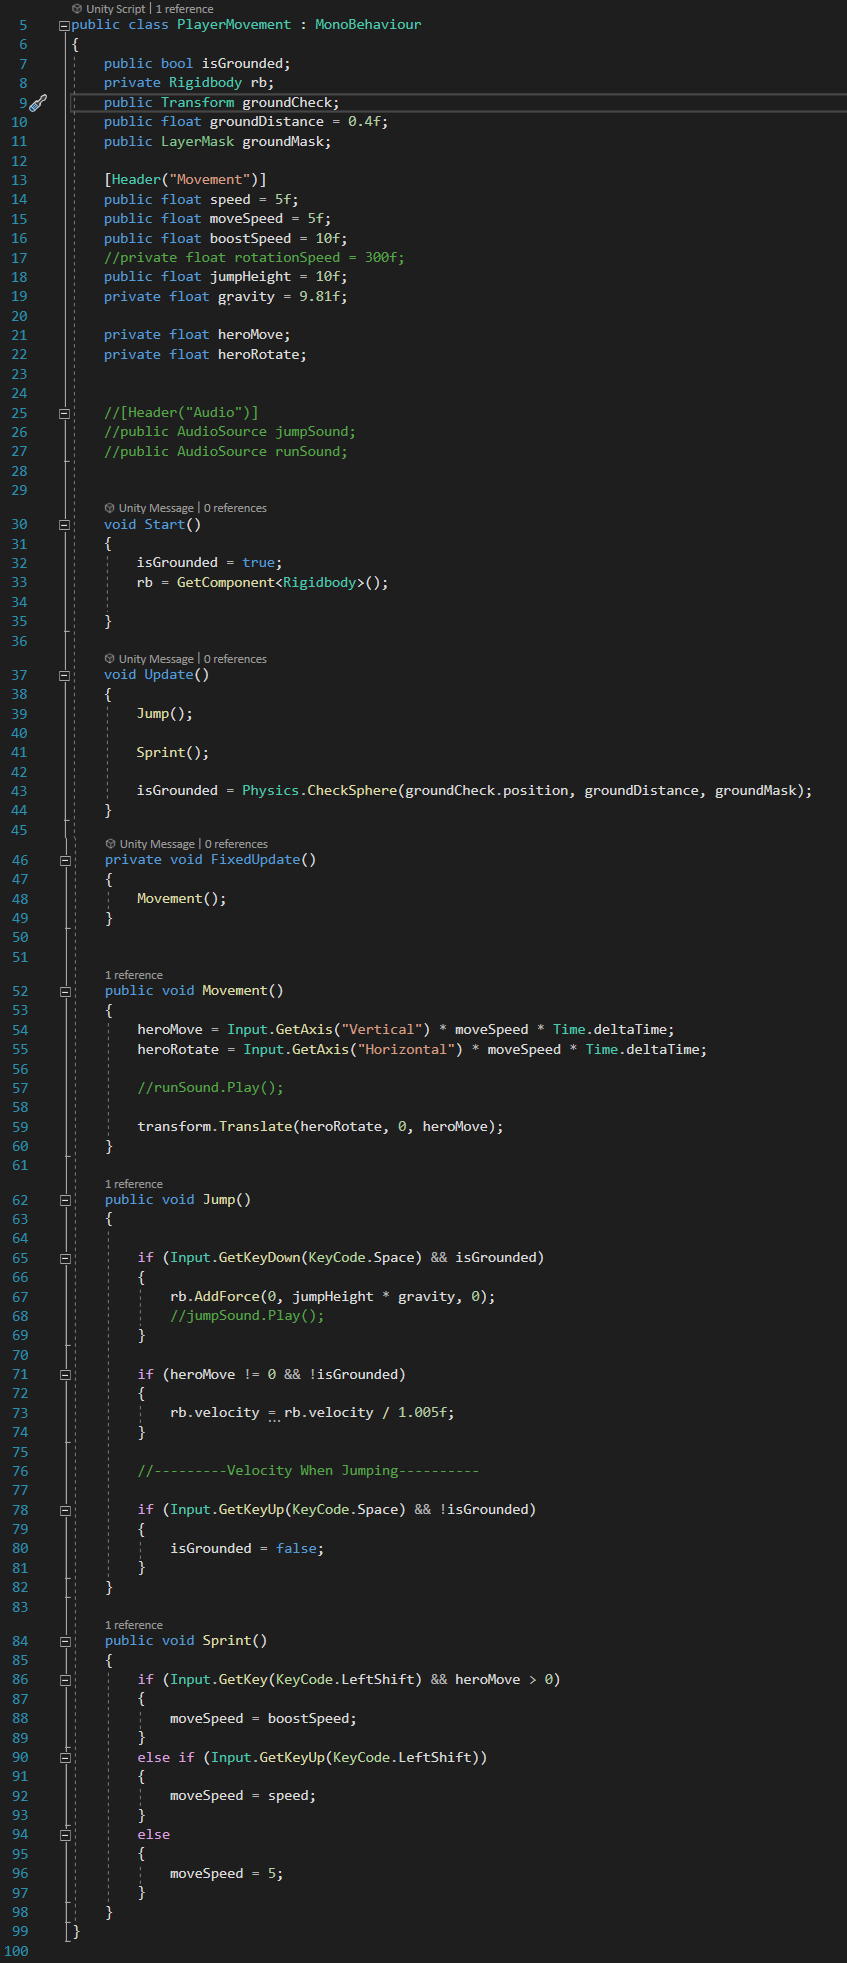
Task: Click the 'PlayerMovement' class name
Action: coord(234,24)
